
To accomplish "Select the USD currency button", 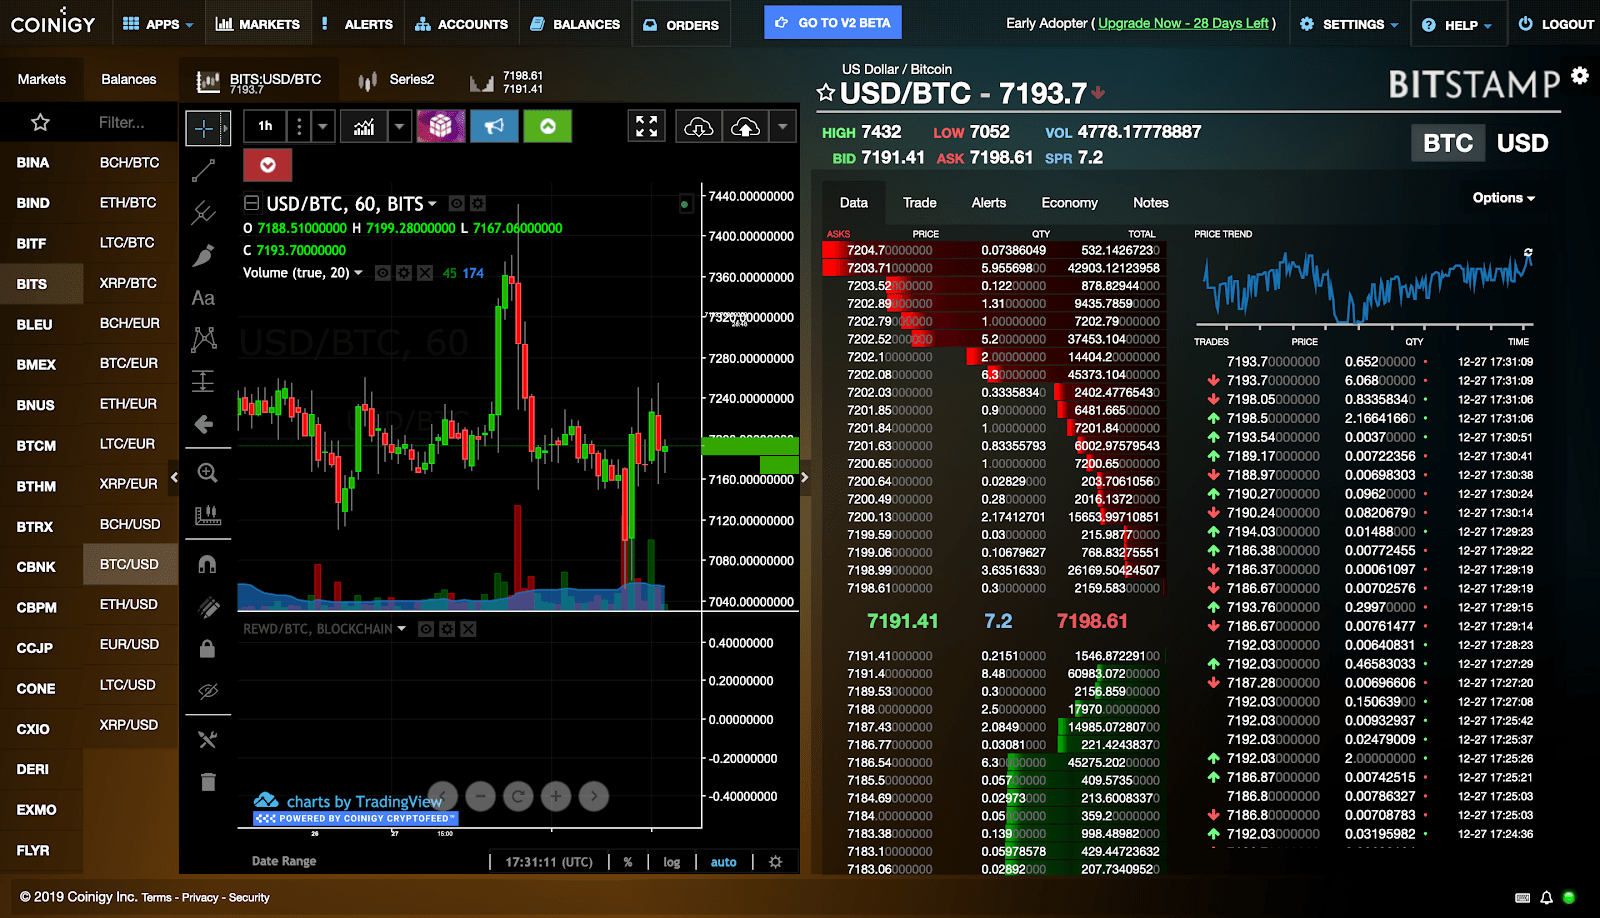I will pos(1522,143).
